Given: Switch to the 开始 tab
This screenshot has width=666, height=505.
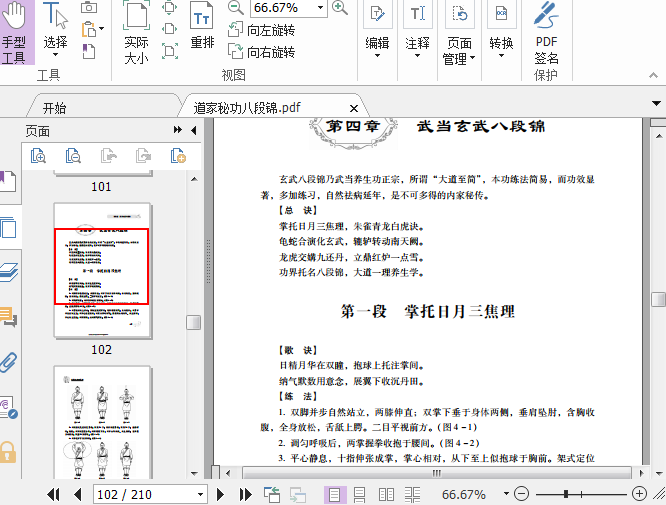Looking at the screenshot, I should tap(54, 108).
